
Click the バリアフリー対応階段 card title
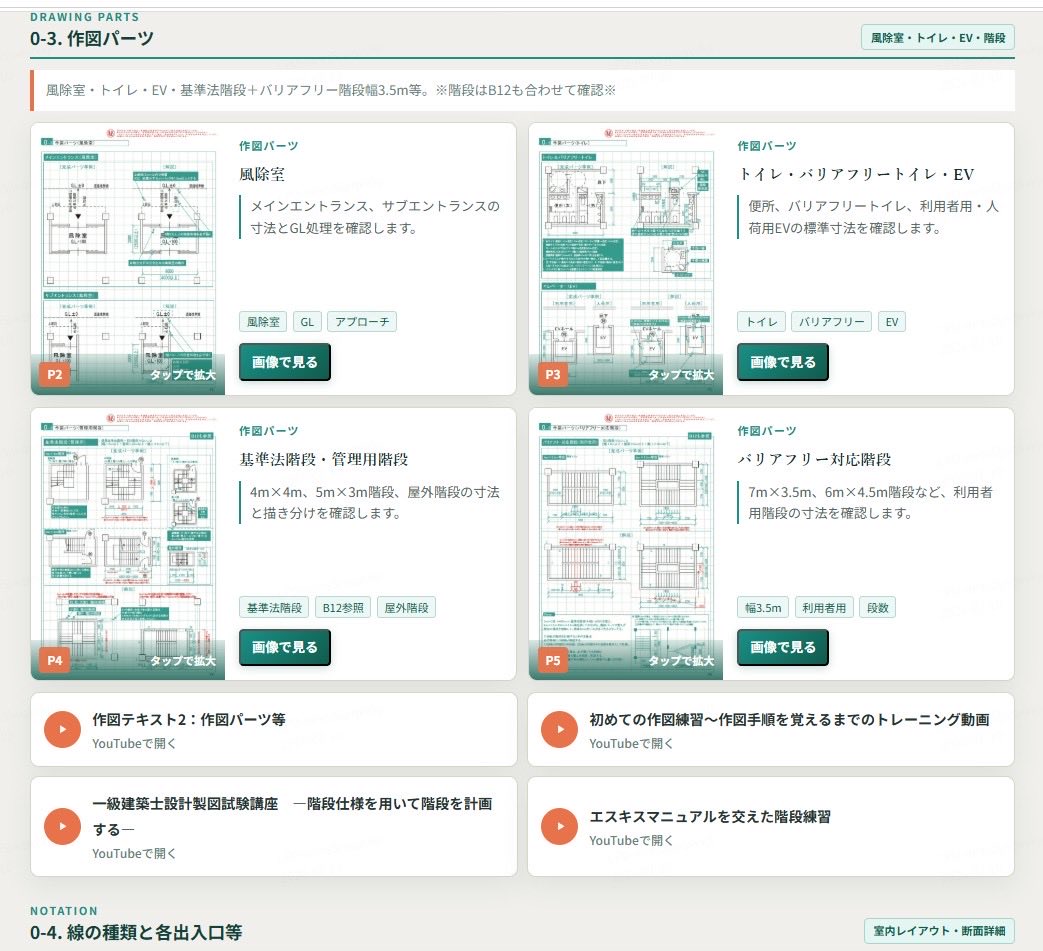pos(815,460)
